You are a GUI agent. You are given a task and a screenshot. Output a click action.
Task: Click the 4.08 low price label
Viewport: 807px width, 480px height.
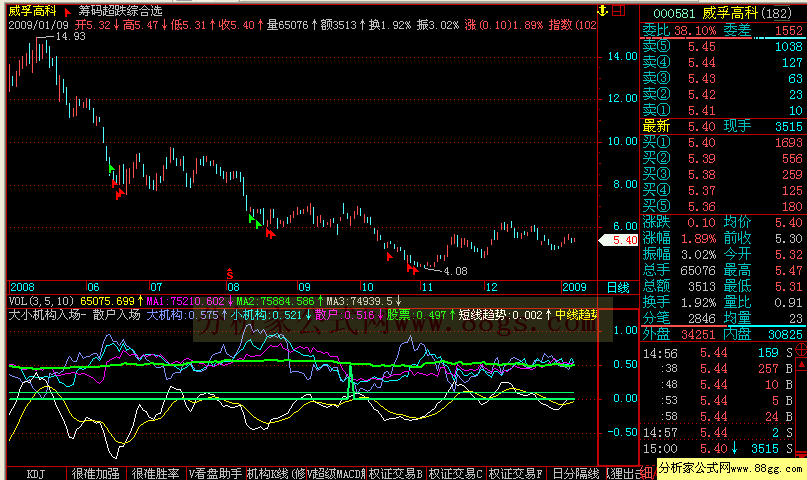455,271
